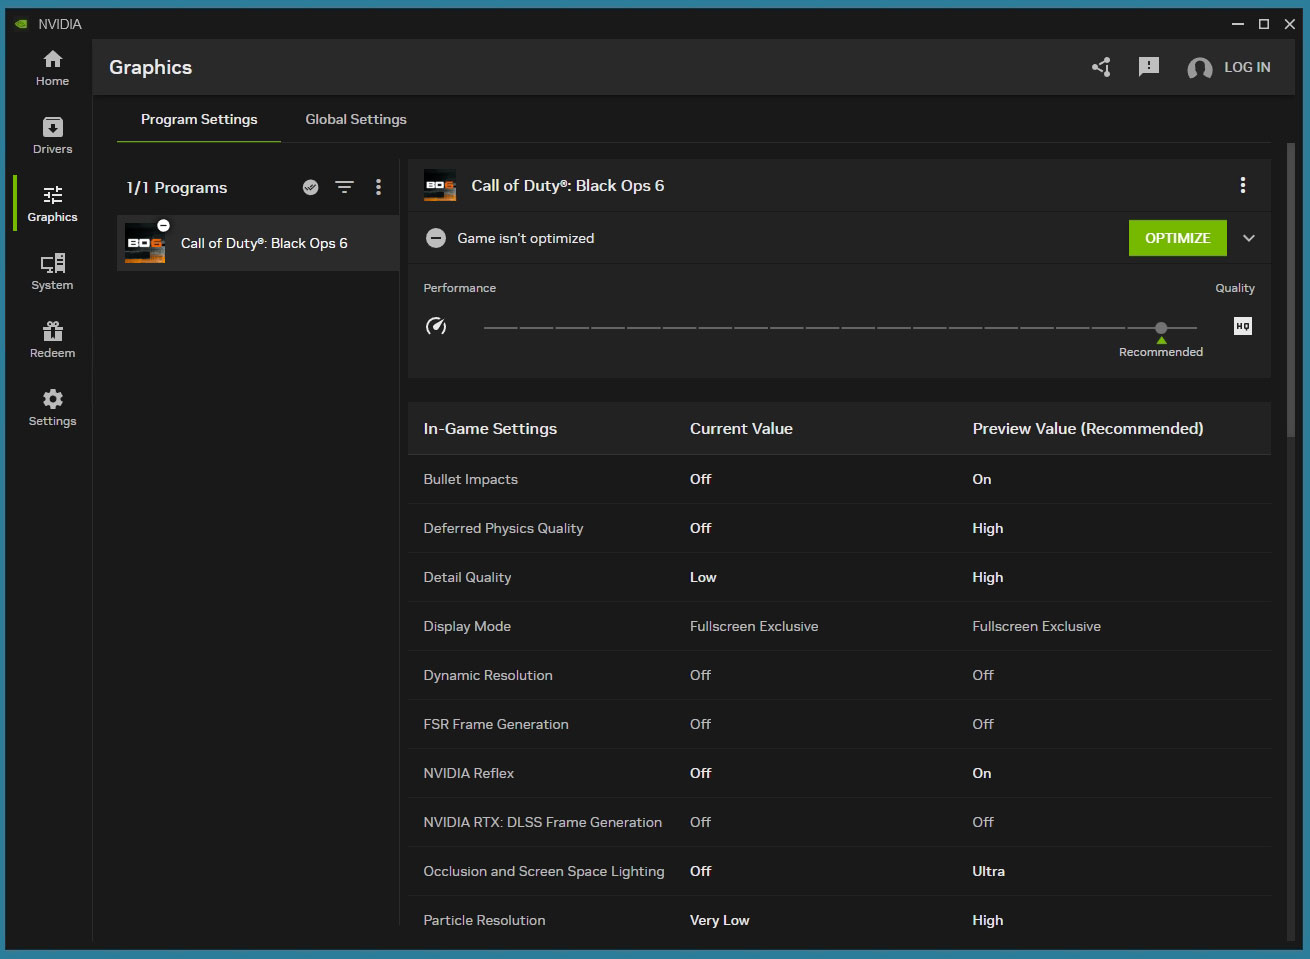The height and width of the screenshot is (959, 1310).
Task: Click the vertical scrollbar on right
Action: coord(1290,290)
